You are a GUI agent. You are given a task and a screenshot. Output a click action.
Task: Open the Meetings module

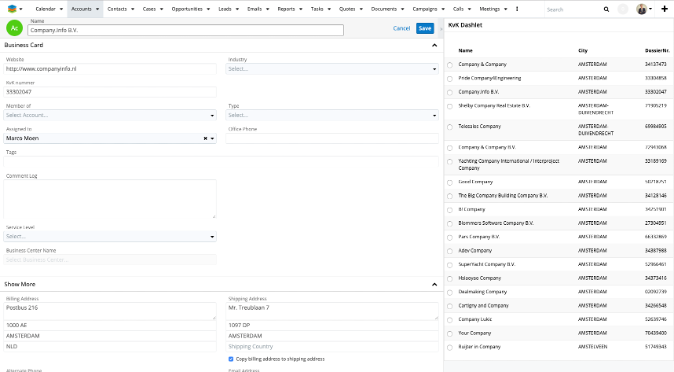click(490, 9)
